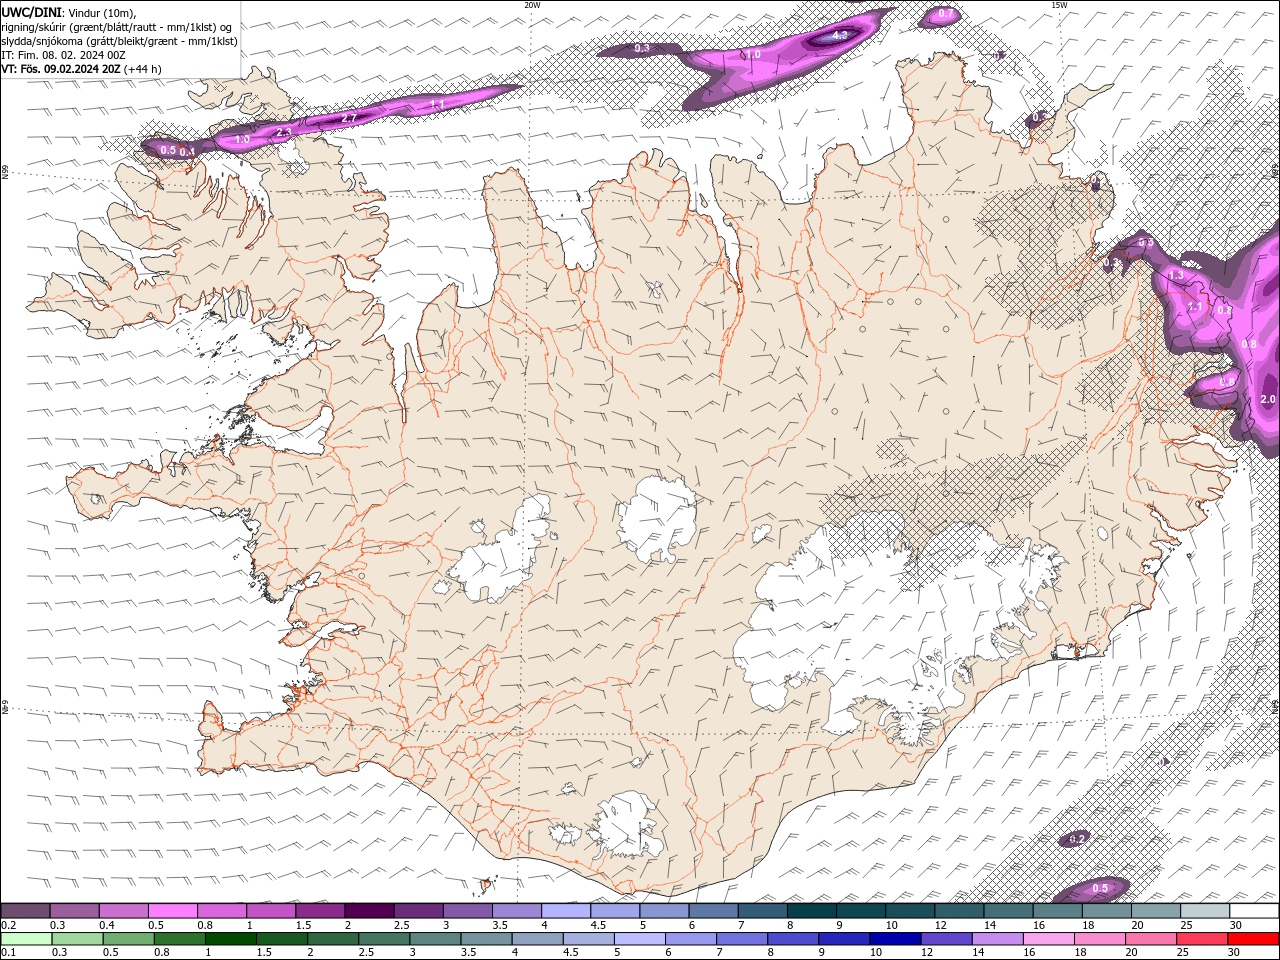Select the lower-row red-pink swatch starting at 25
Viewport: 1280px width, 960px height.
[x=1201, y=939]
